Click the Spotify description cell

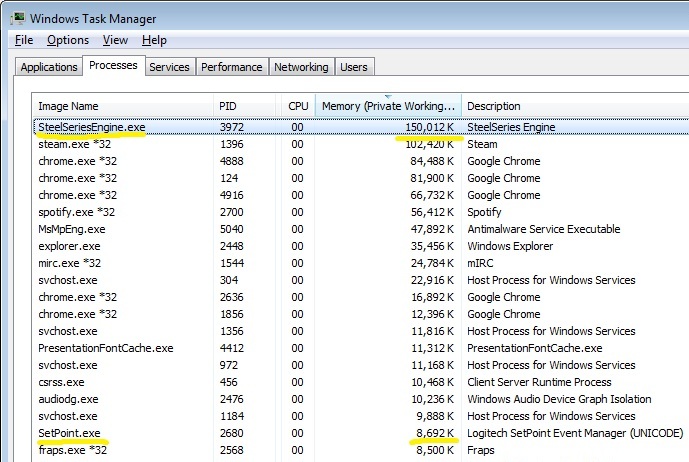click(x=484, y=212)
